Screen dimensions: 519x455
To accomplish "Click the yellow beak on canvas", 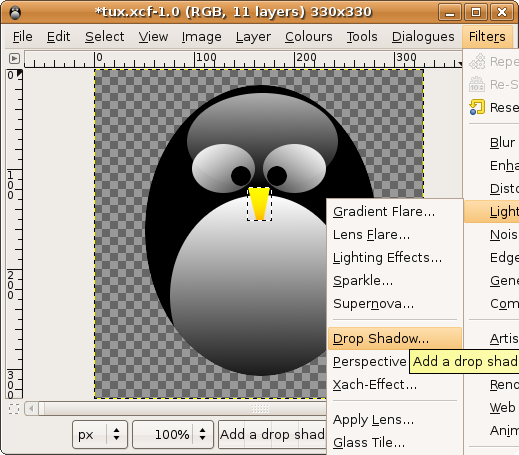I will 259,204.
